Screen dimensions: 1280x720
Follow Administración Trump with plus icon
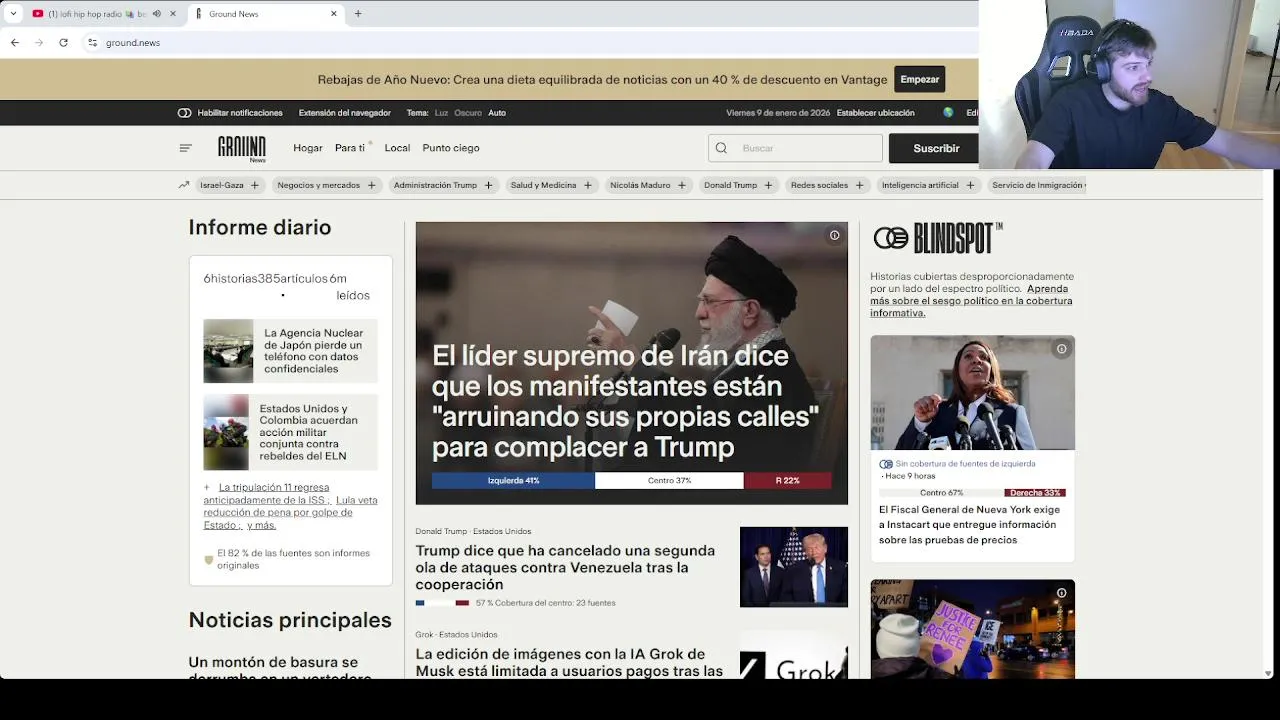[488, 185]
